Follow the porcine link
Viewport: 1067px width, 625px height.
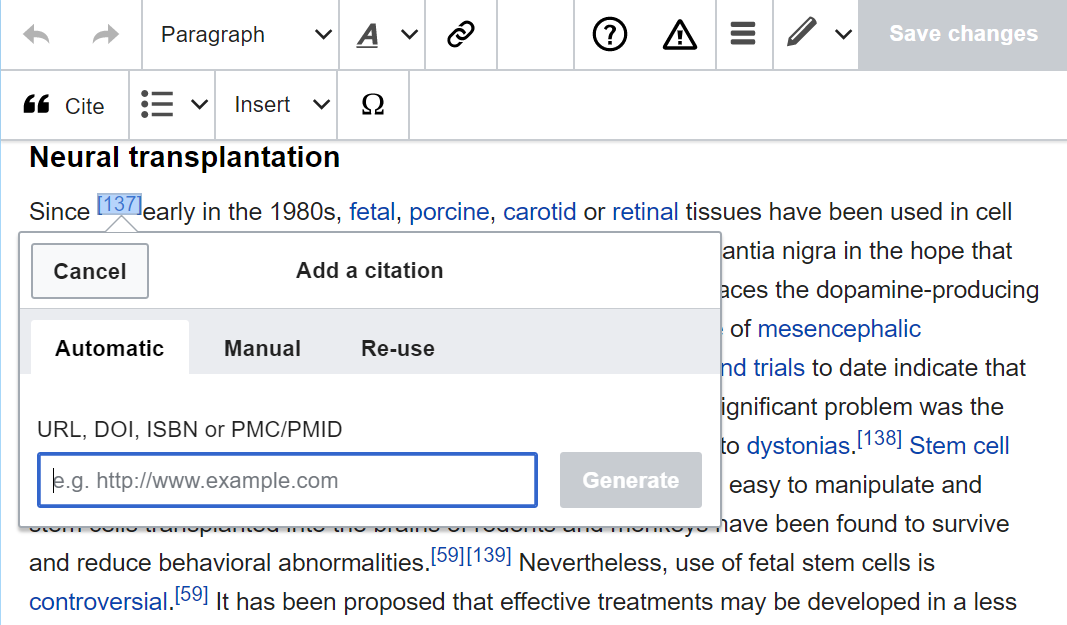(x=449, y=212)
